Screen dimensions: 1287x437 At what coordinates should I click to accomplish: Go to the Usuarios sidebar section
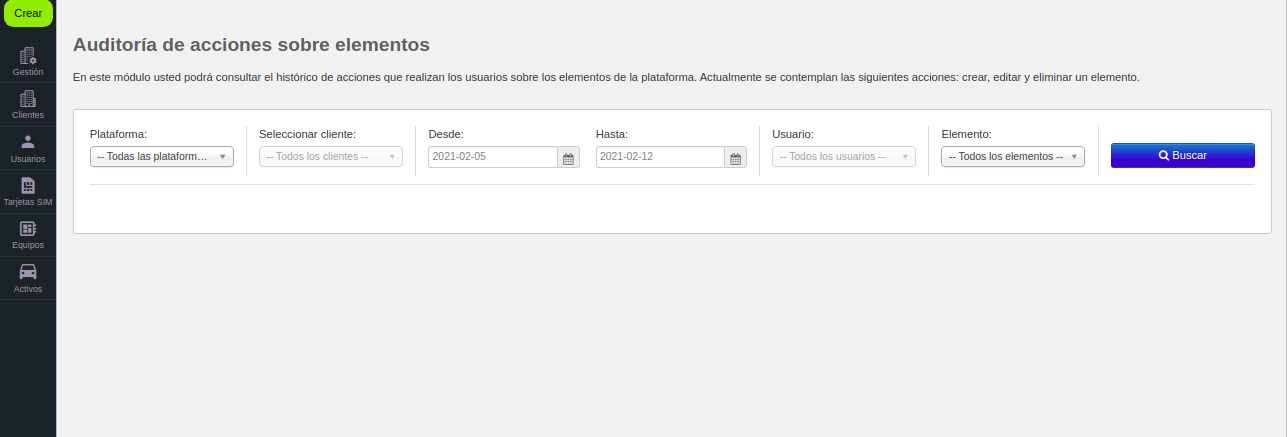coord(28,148)
